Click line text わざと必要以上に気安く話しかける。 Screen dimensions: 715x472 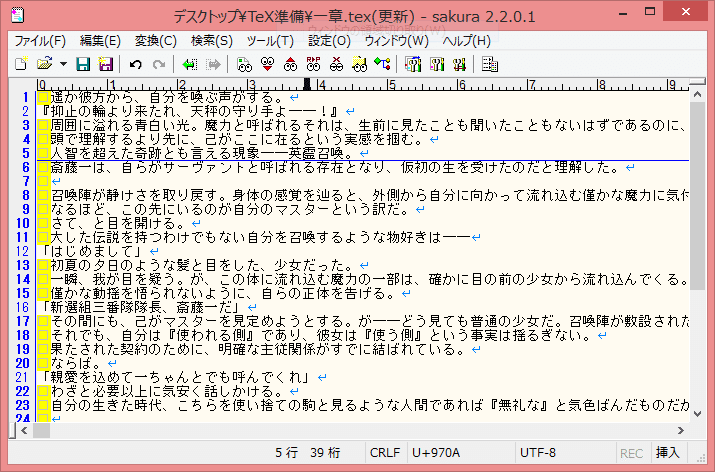coord(169,391)
